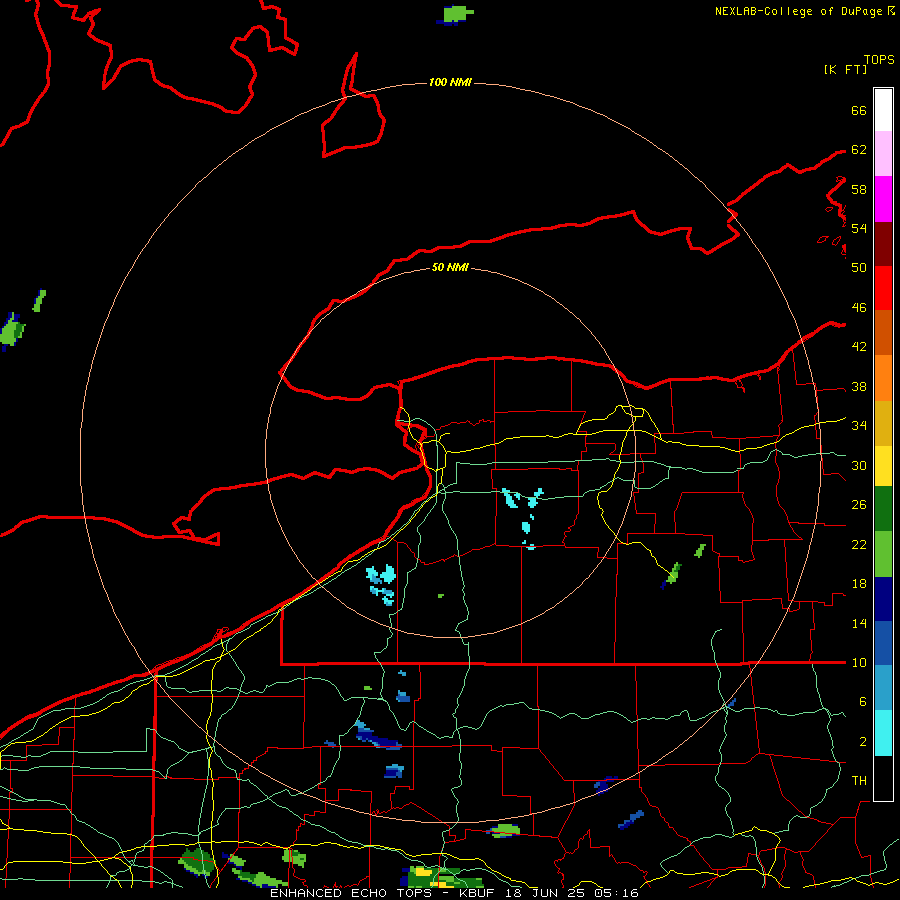The image size is (900, 900).
Task: Click the Enhanced Echo Tops KBUF caption
Action: (454, 893)
